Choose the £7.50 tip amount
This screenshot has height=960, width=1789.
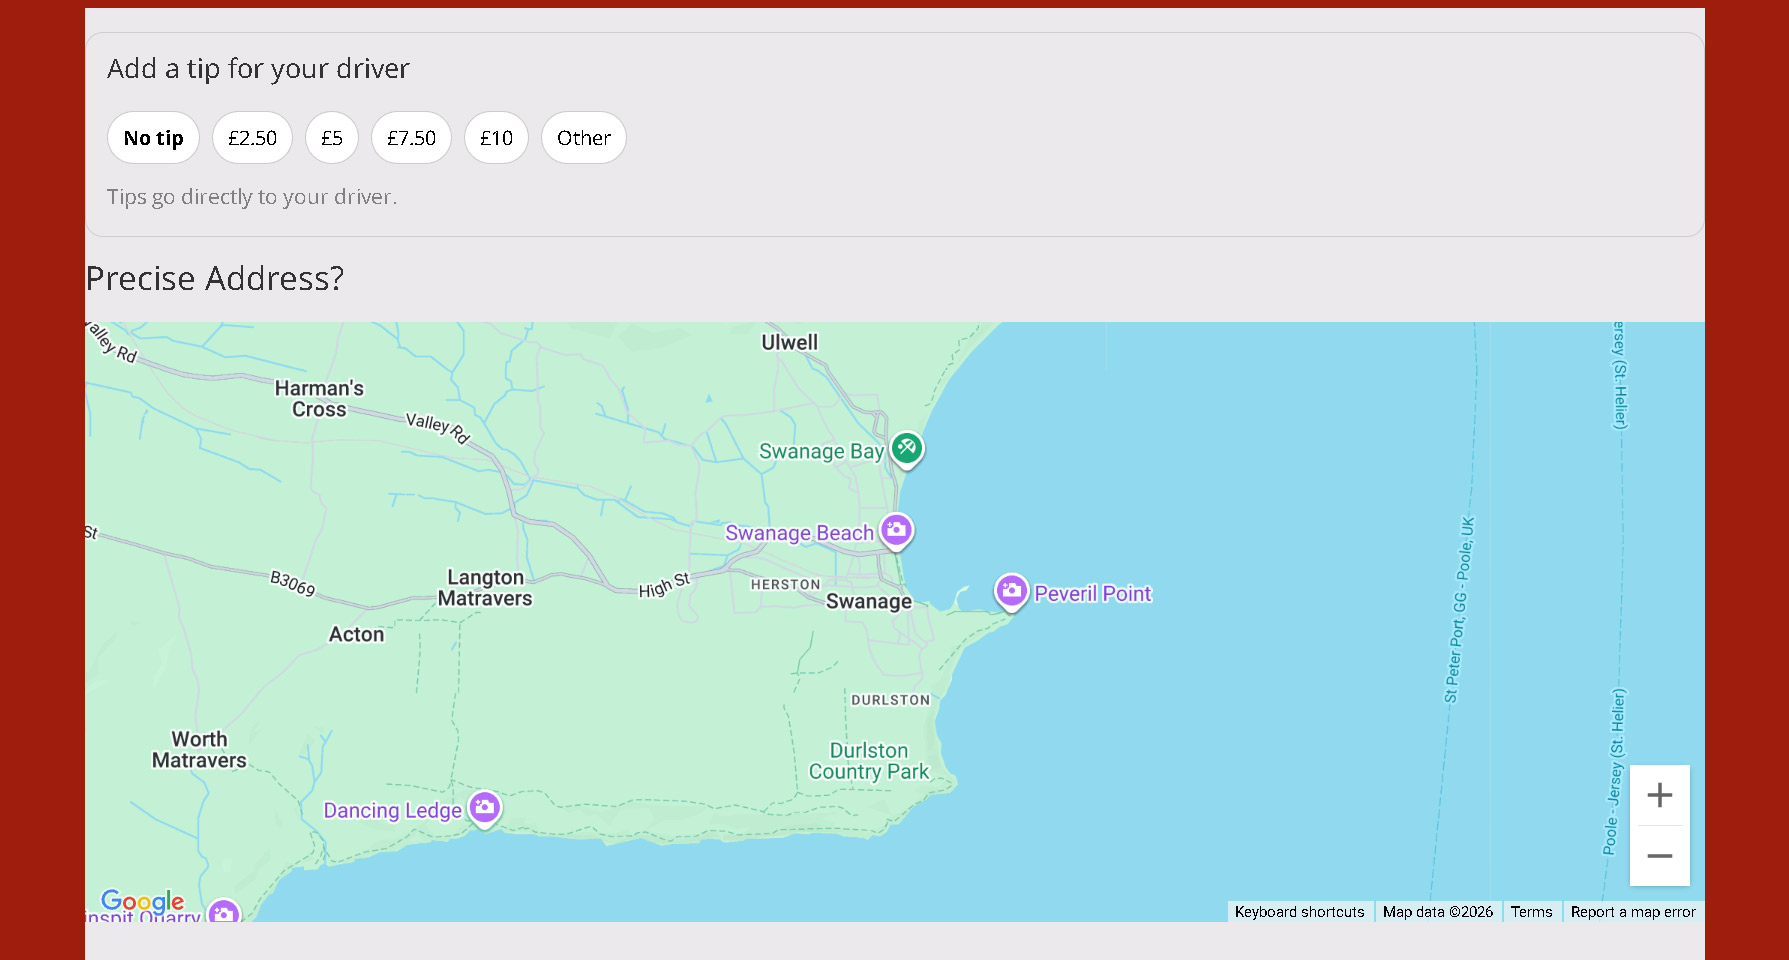410,137
